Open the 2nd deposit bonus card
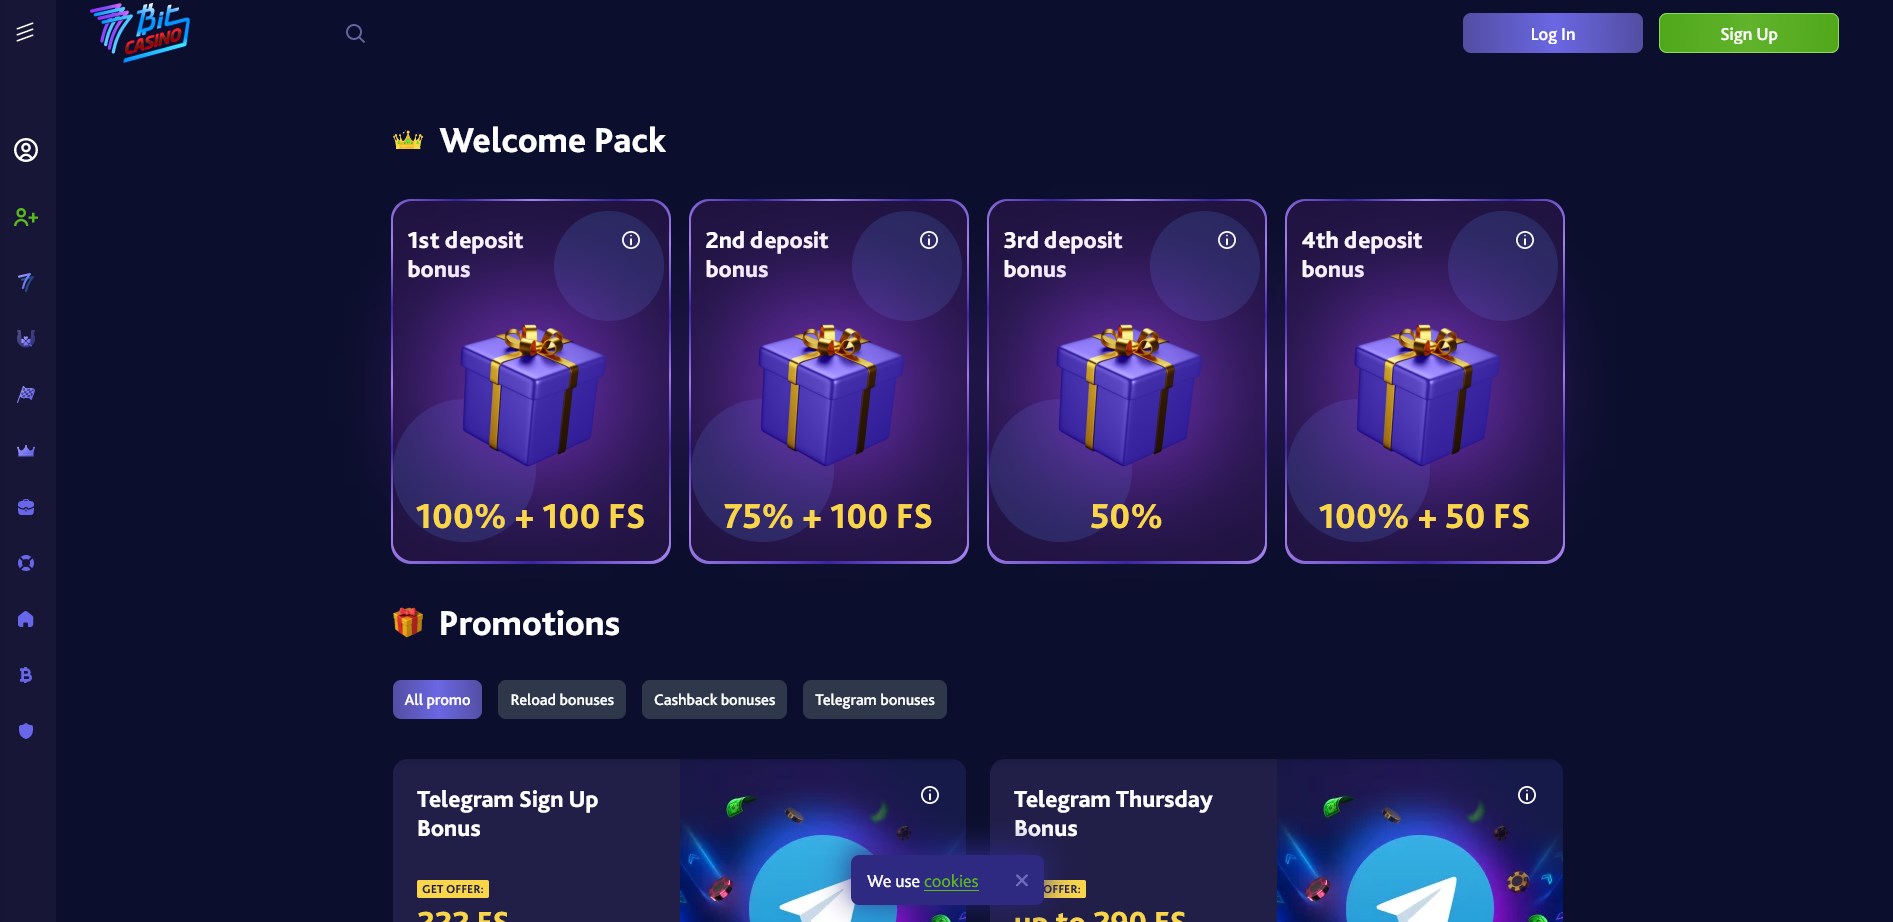Image resolution: width=1893 pixels, height=922 pixels. (x=829, y=381)
